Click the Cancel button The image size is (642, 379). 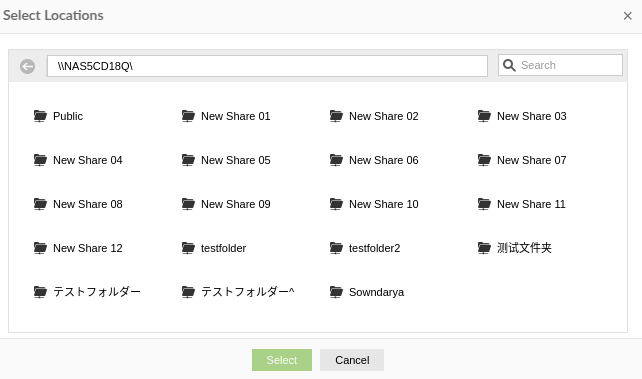[352, 360]
